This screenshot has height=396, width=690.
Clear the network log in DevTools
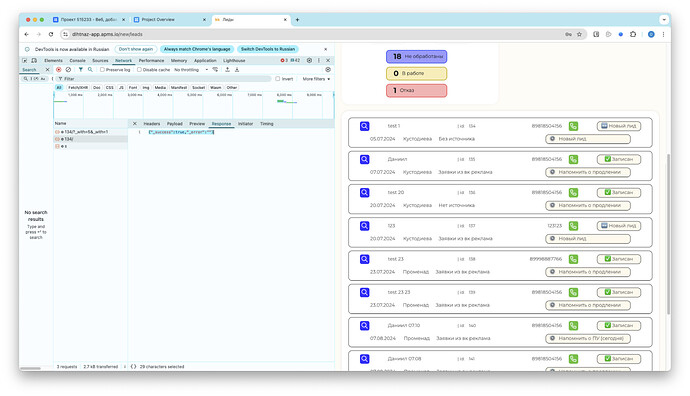[68, 70]
